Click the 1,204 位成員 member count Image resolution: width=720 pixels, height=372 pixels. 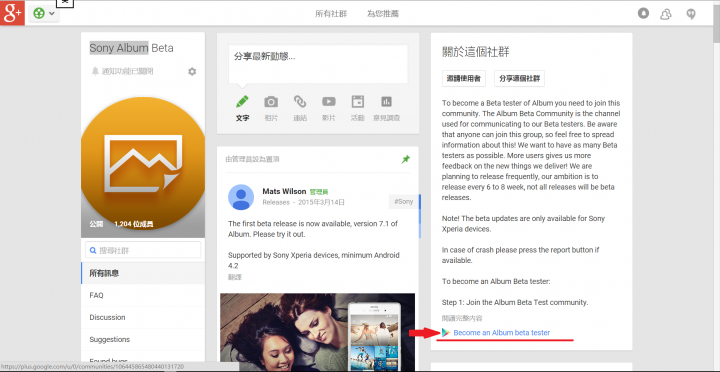coord(134,224)
